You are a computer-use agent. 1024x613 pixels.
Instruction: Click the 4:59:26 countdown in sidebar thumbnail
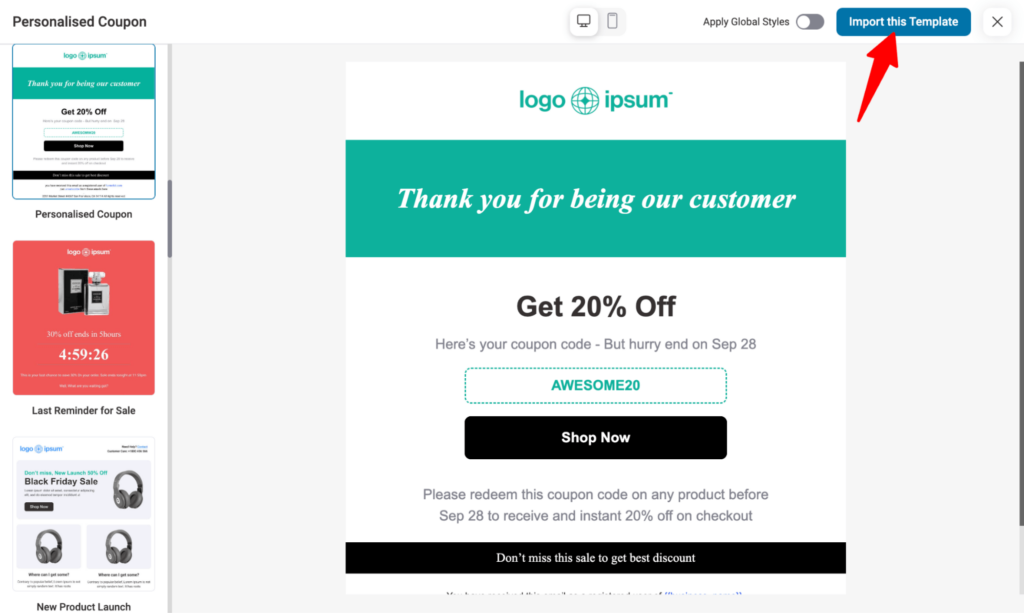click(x=83, y=356)
